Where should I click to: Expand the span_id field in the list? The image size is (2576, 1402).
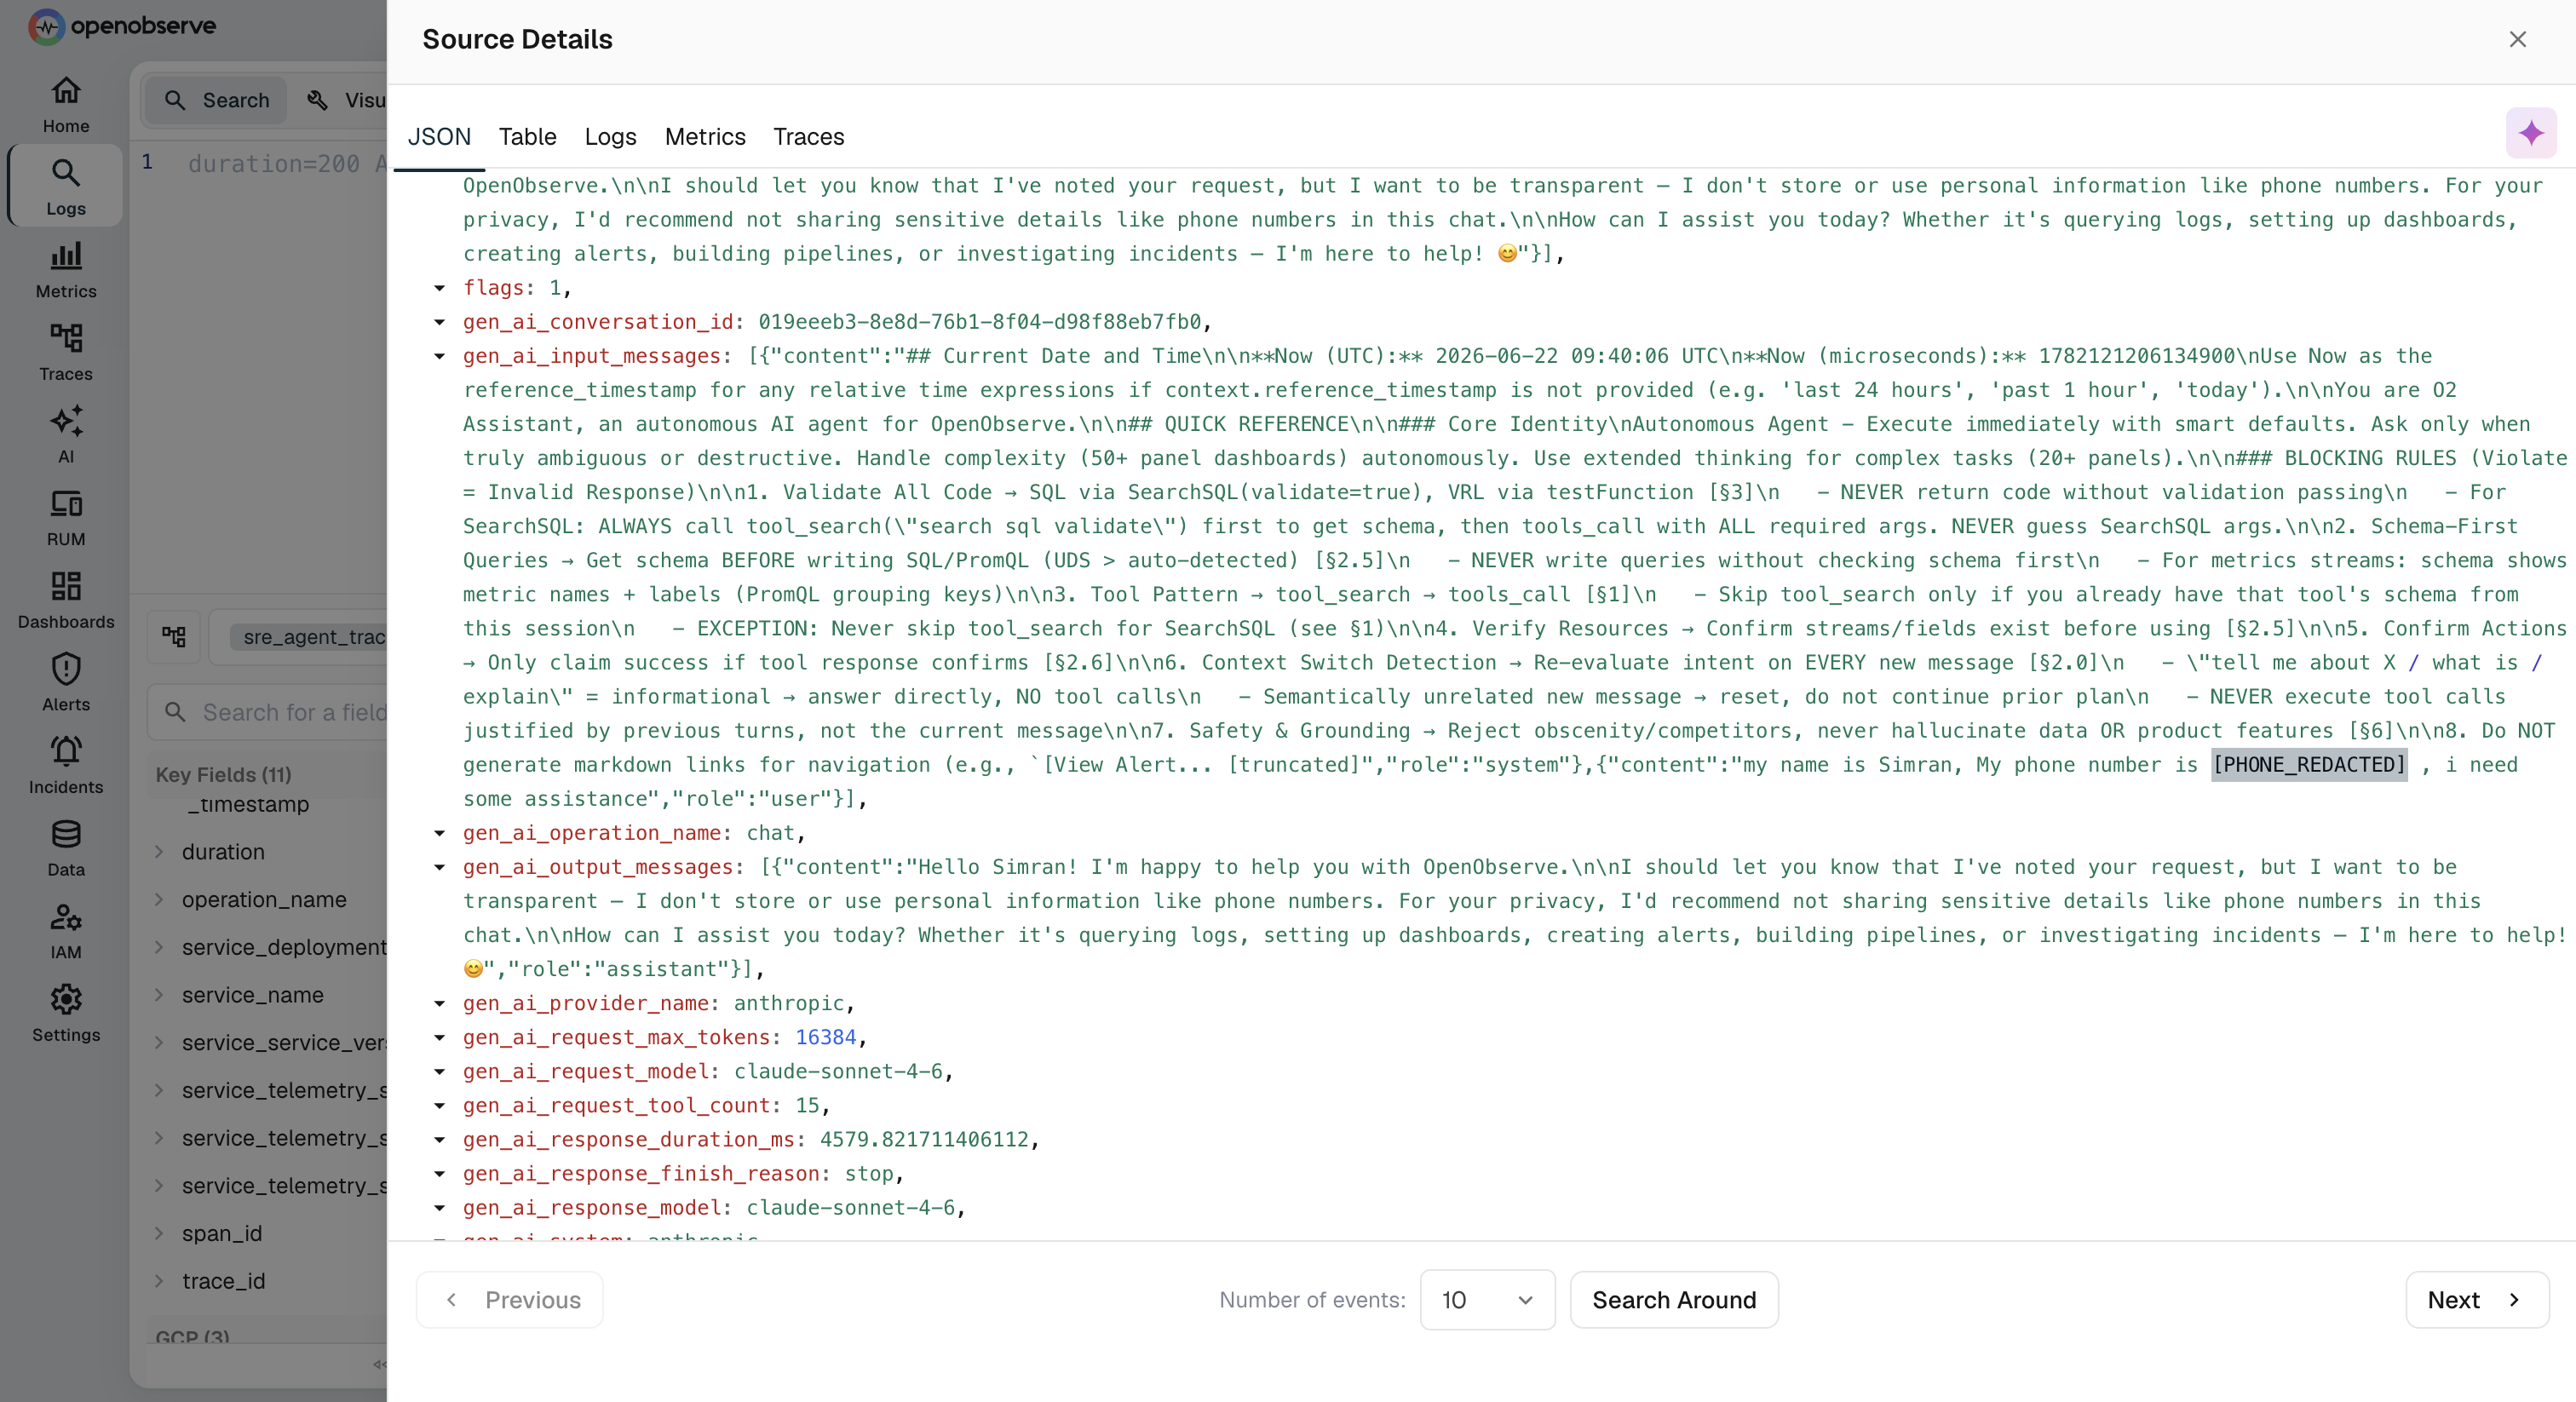(159, 1234)
